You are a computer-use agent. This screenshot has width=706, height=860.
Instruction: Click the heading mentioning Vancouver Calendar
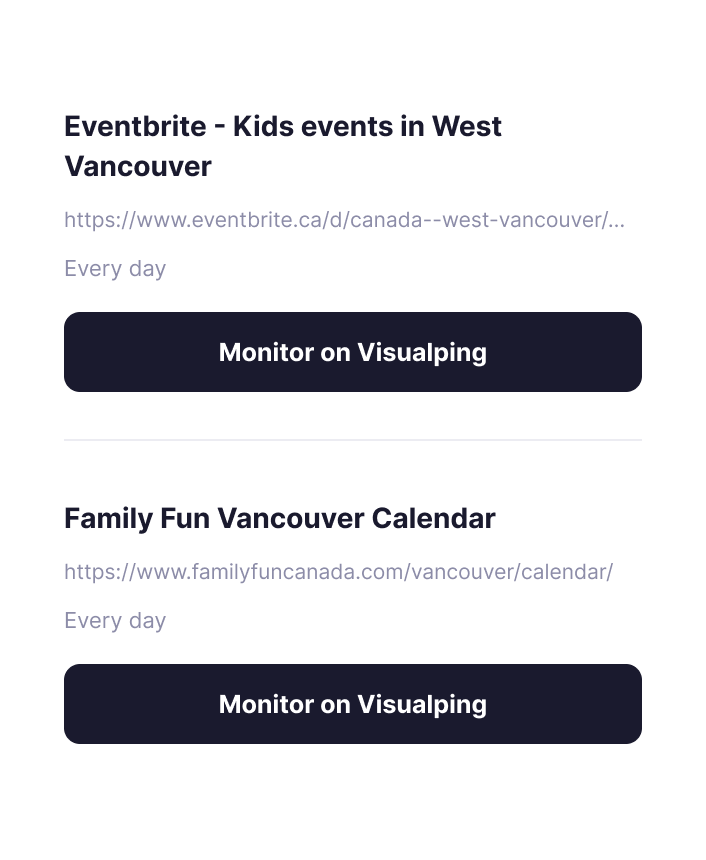point(279,519)
